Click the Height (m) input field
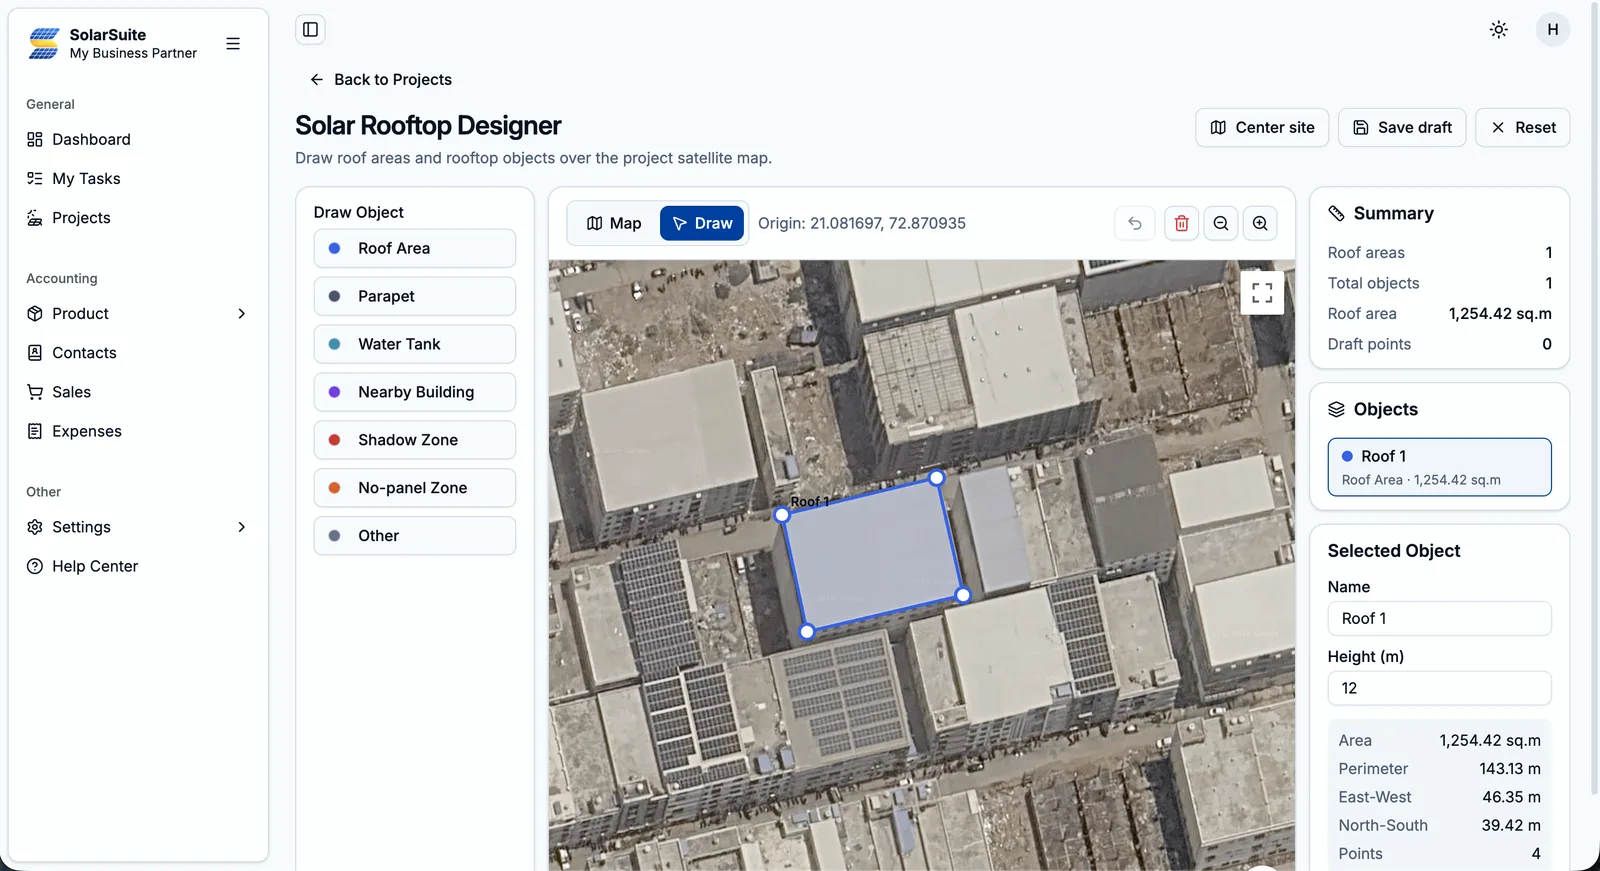Screen dimensions: 1600x871 tap(1439, 689)
